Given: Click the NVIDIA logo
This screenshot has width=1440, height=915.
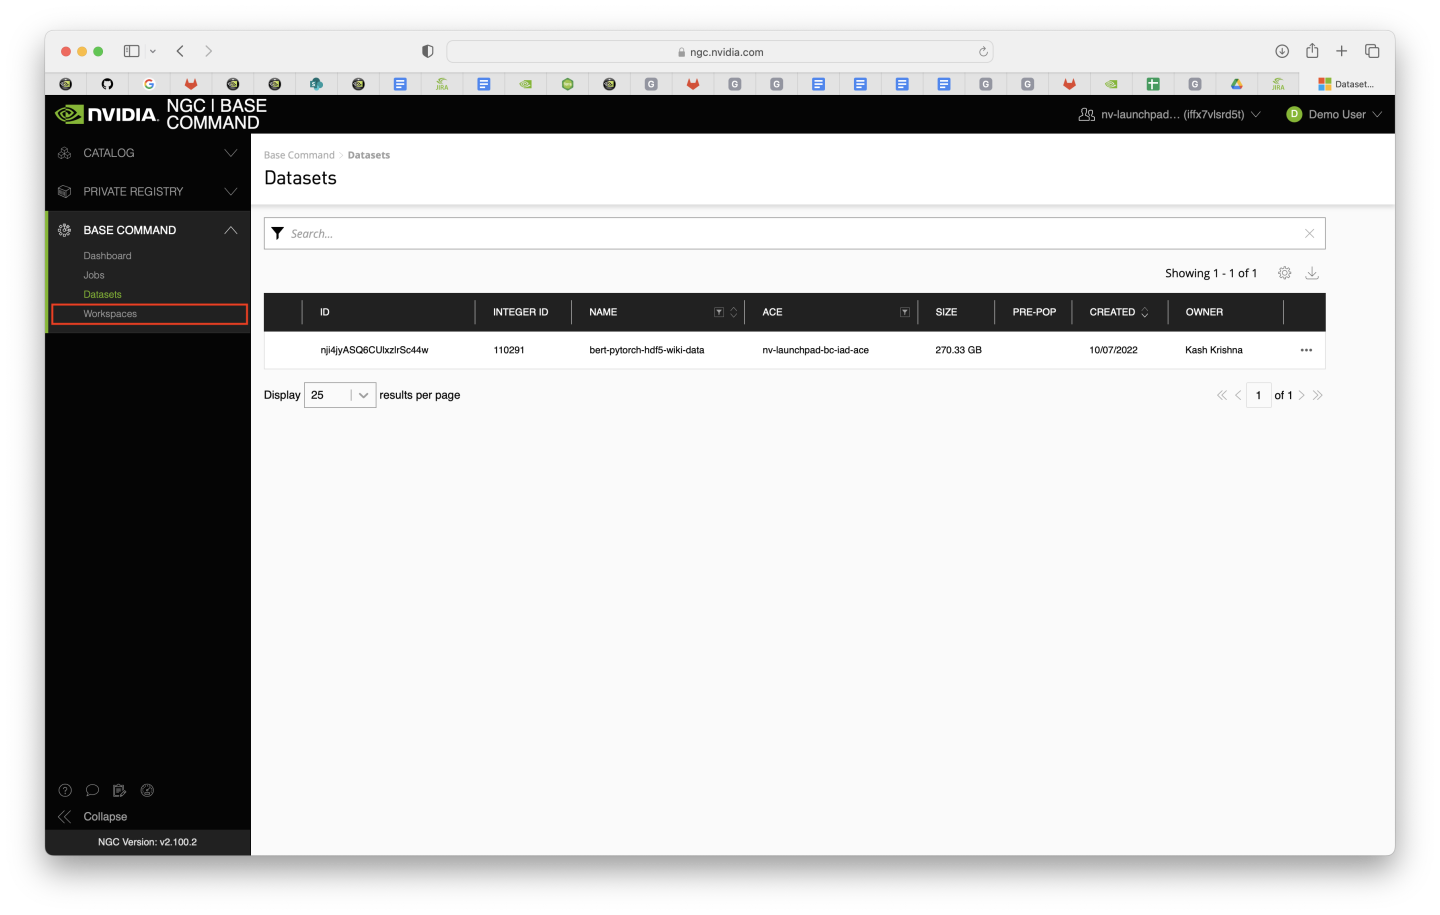Looking at the screenshot, I should tap(107, 114).
